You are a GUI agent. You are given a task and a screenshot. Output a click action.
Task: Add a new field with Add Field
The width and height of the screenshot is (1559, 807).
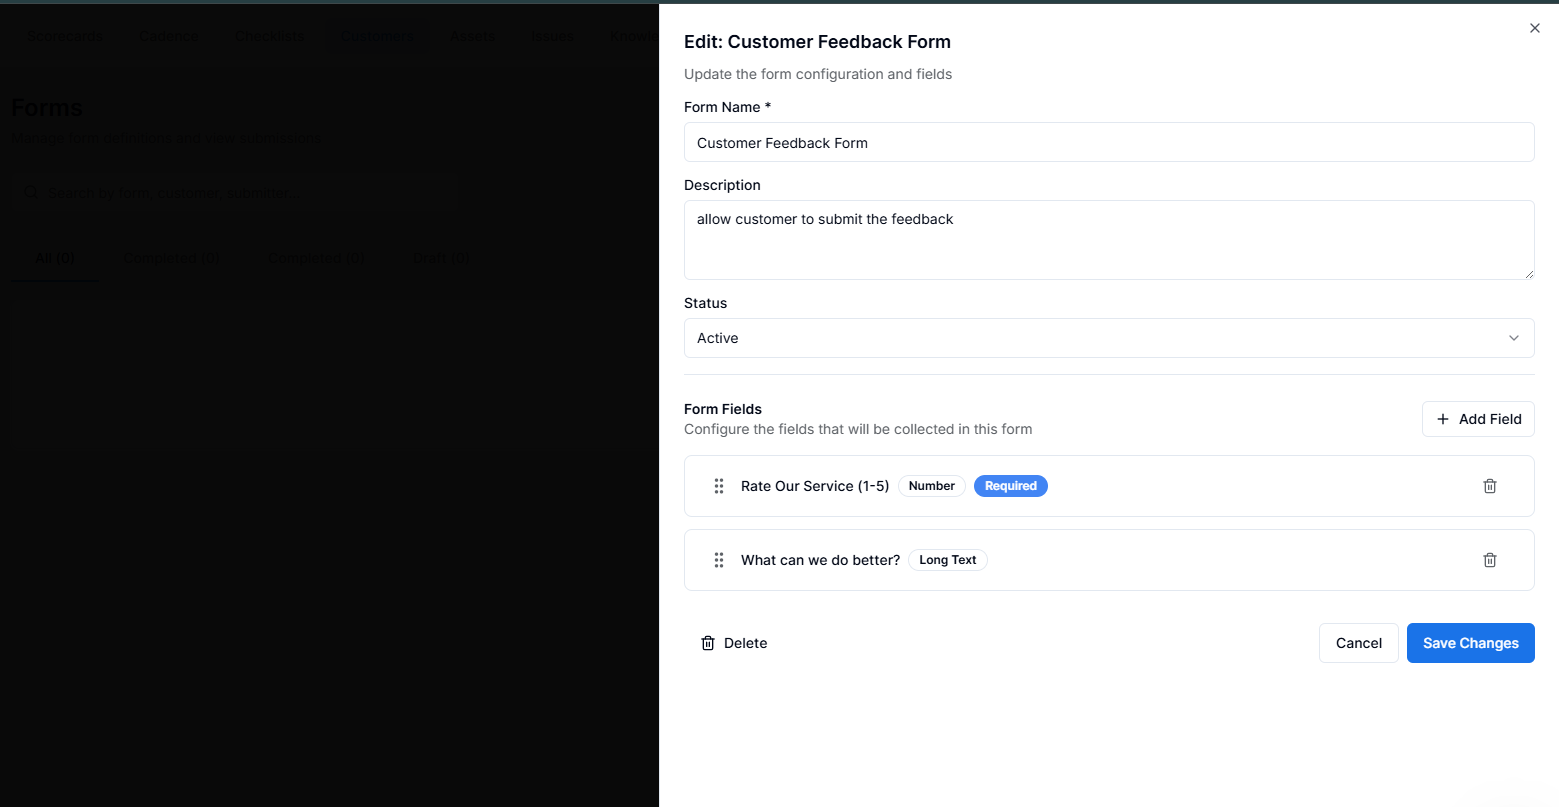(1477, 419)
